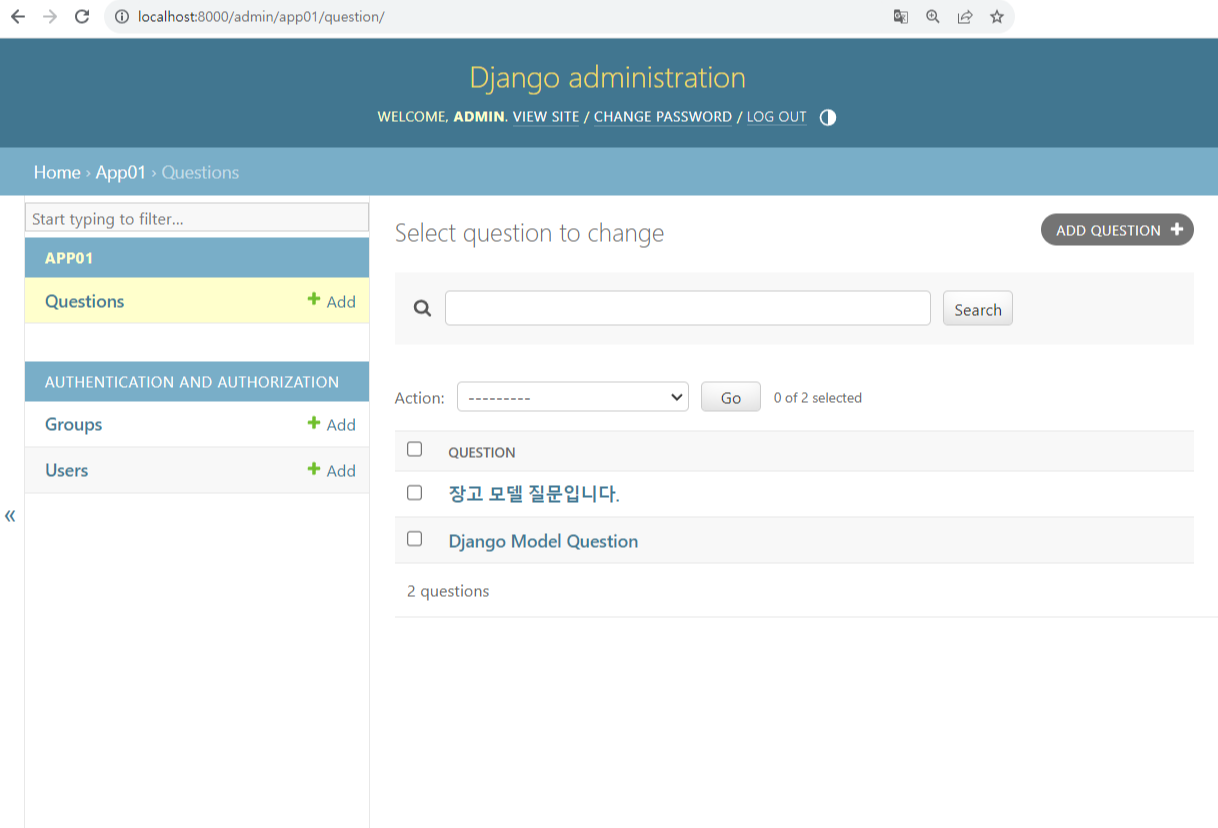
Task: Reload the page with the refresh icon
Action: click(x=83, y=17)
